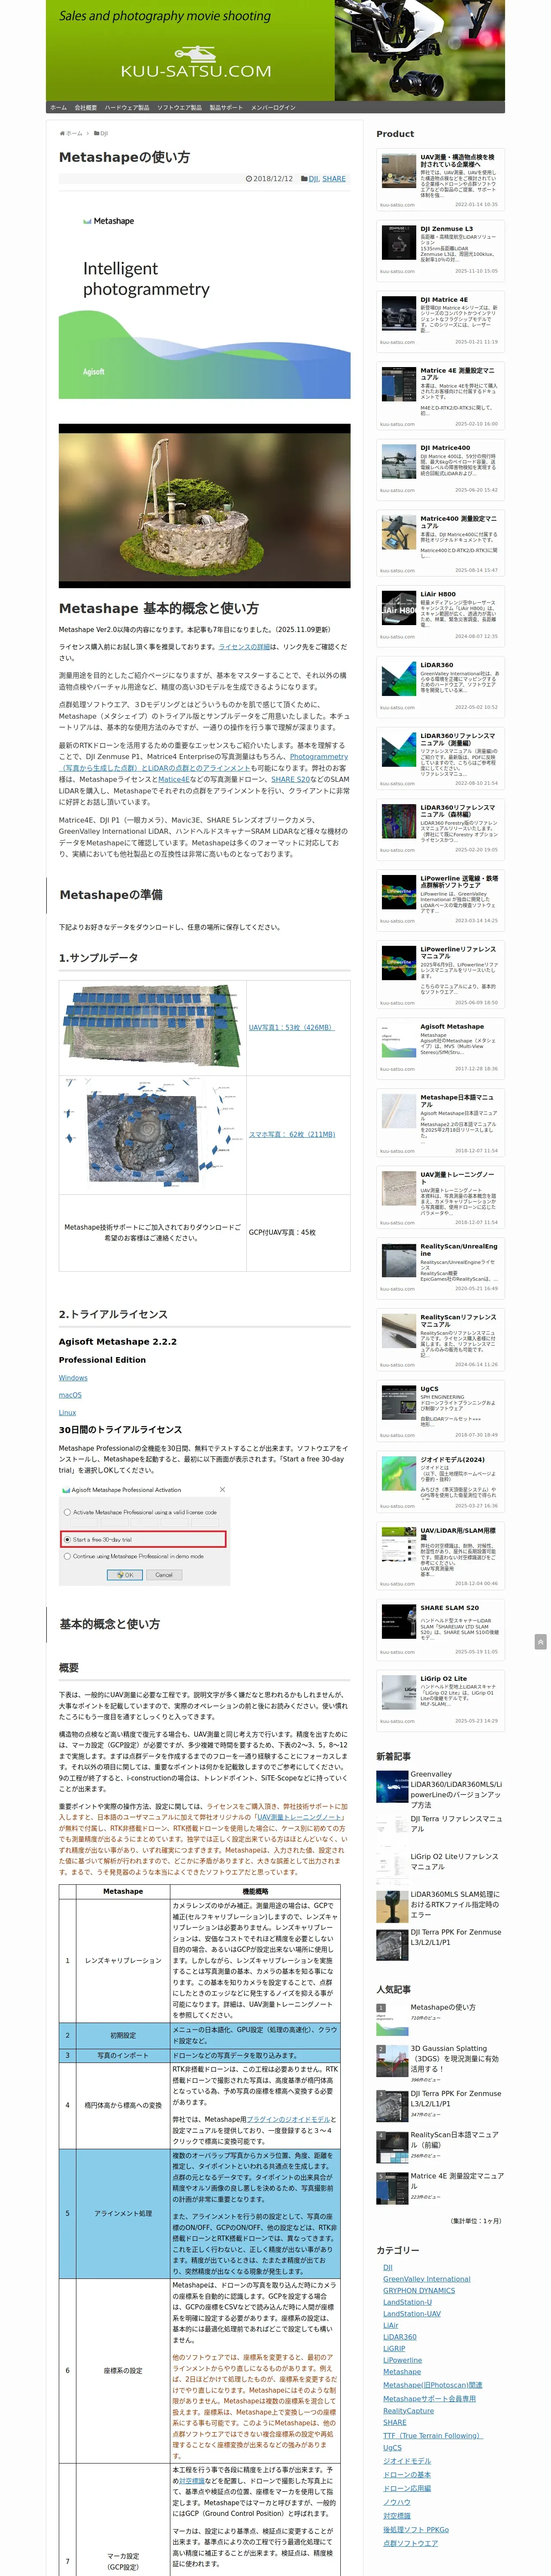Open the popular article 'RealityScan日本語マニュアル（前編）'
Screen dimensions: 551x2576
(x=455, y=2140)
